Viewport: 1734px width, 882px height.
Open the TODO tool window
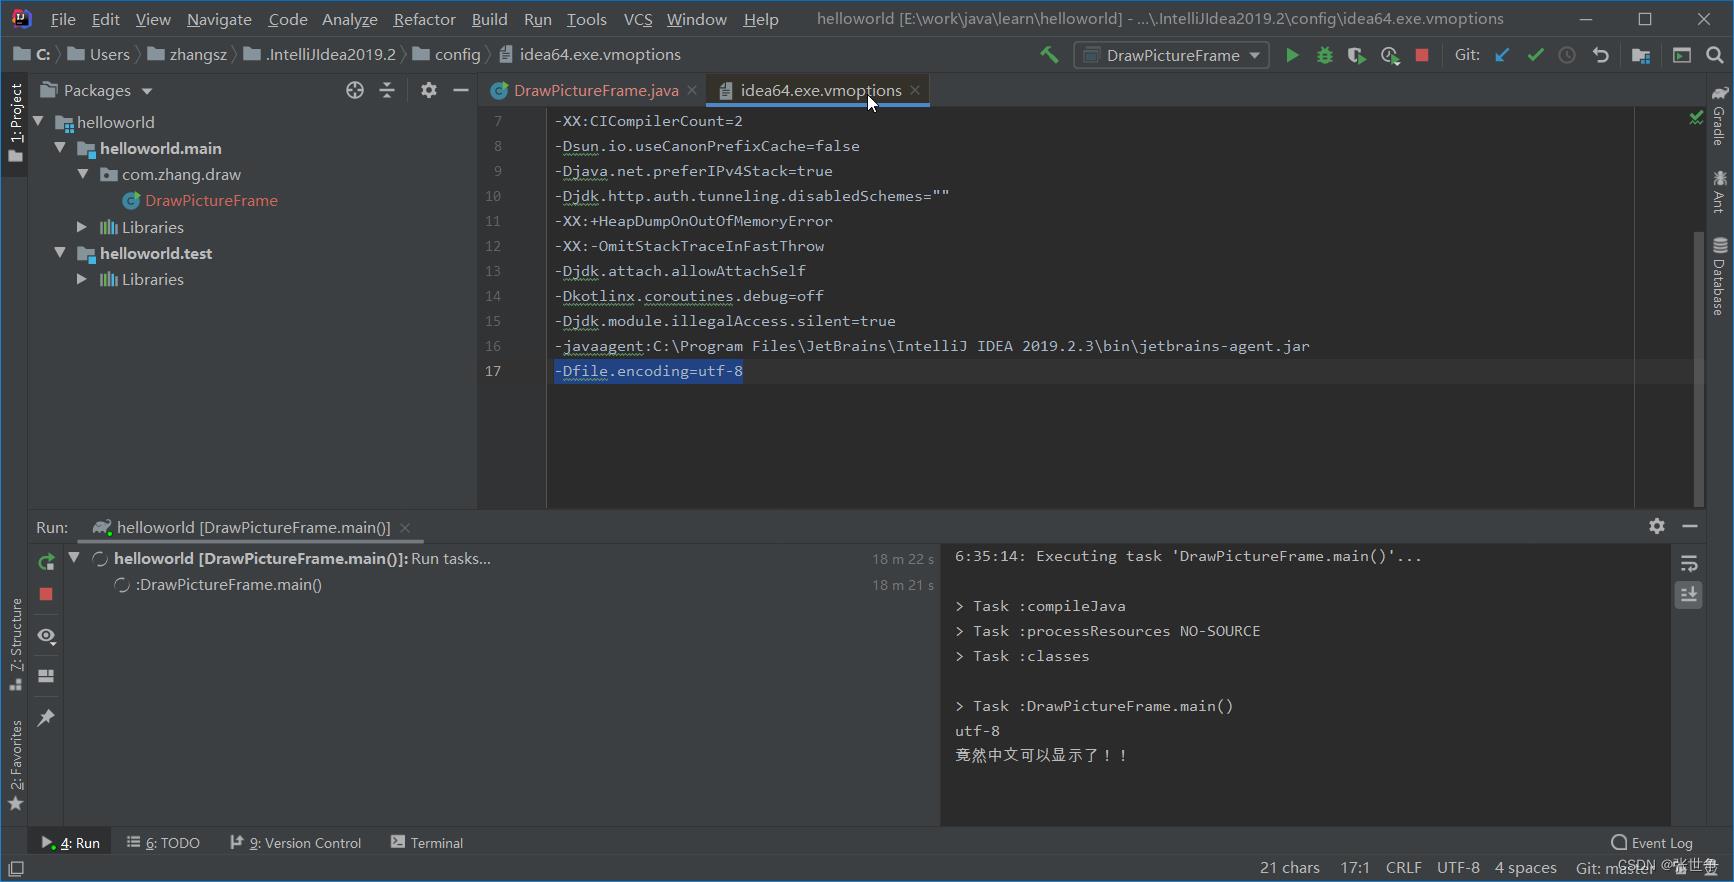point(163,843)
